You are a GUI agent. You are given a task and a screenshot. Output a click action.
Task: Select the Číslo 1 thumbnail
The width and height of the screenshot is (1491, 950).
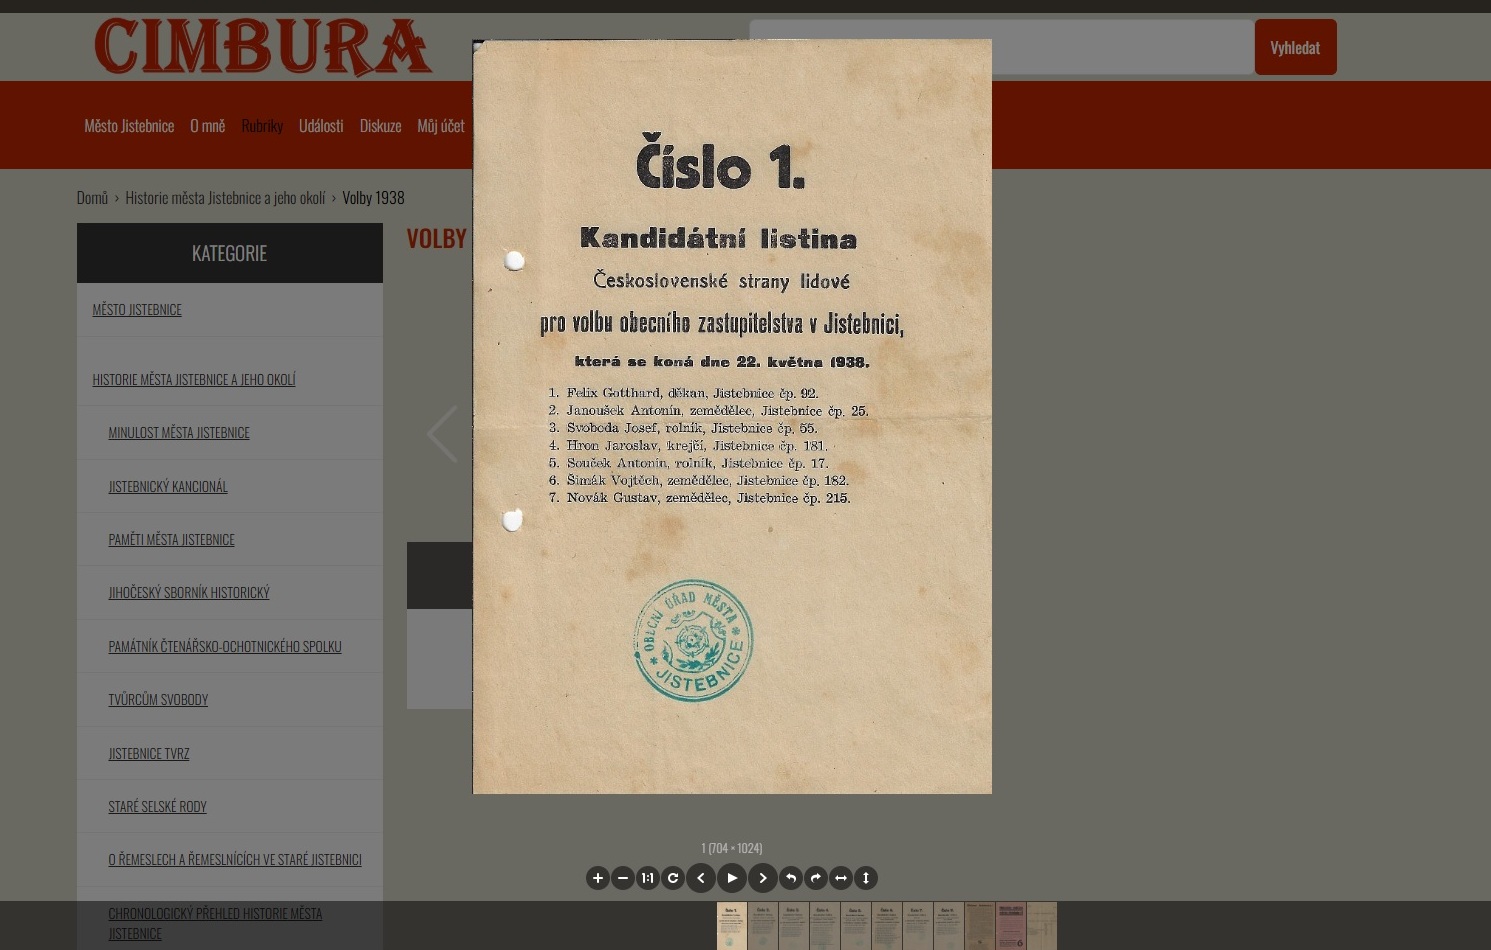(732, 926)
